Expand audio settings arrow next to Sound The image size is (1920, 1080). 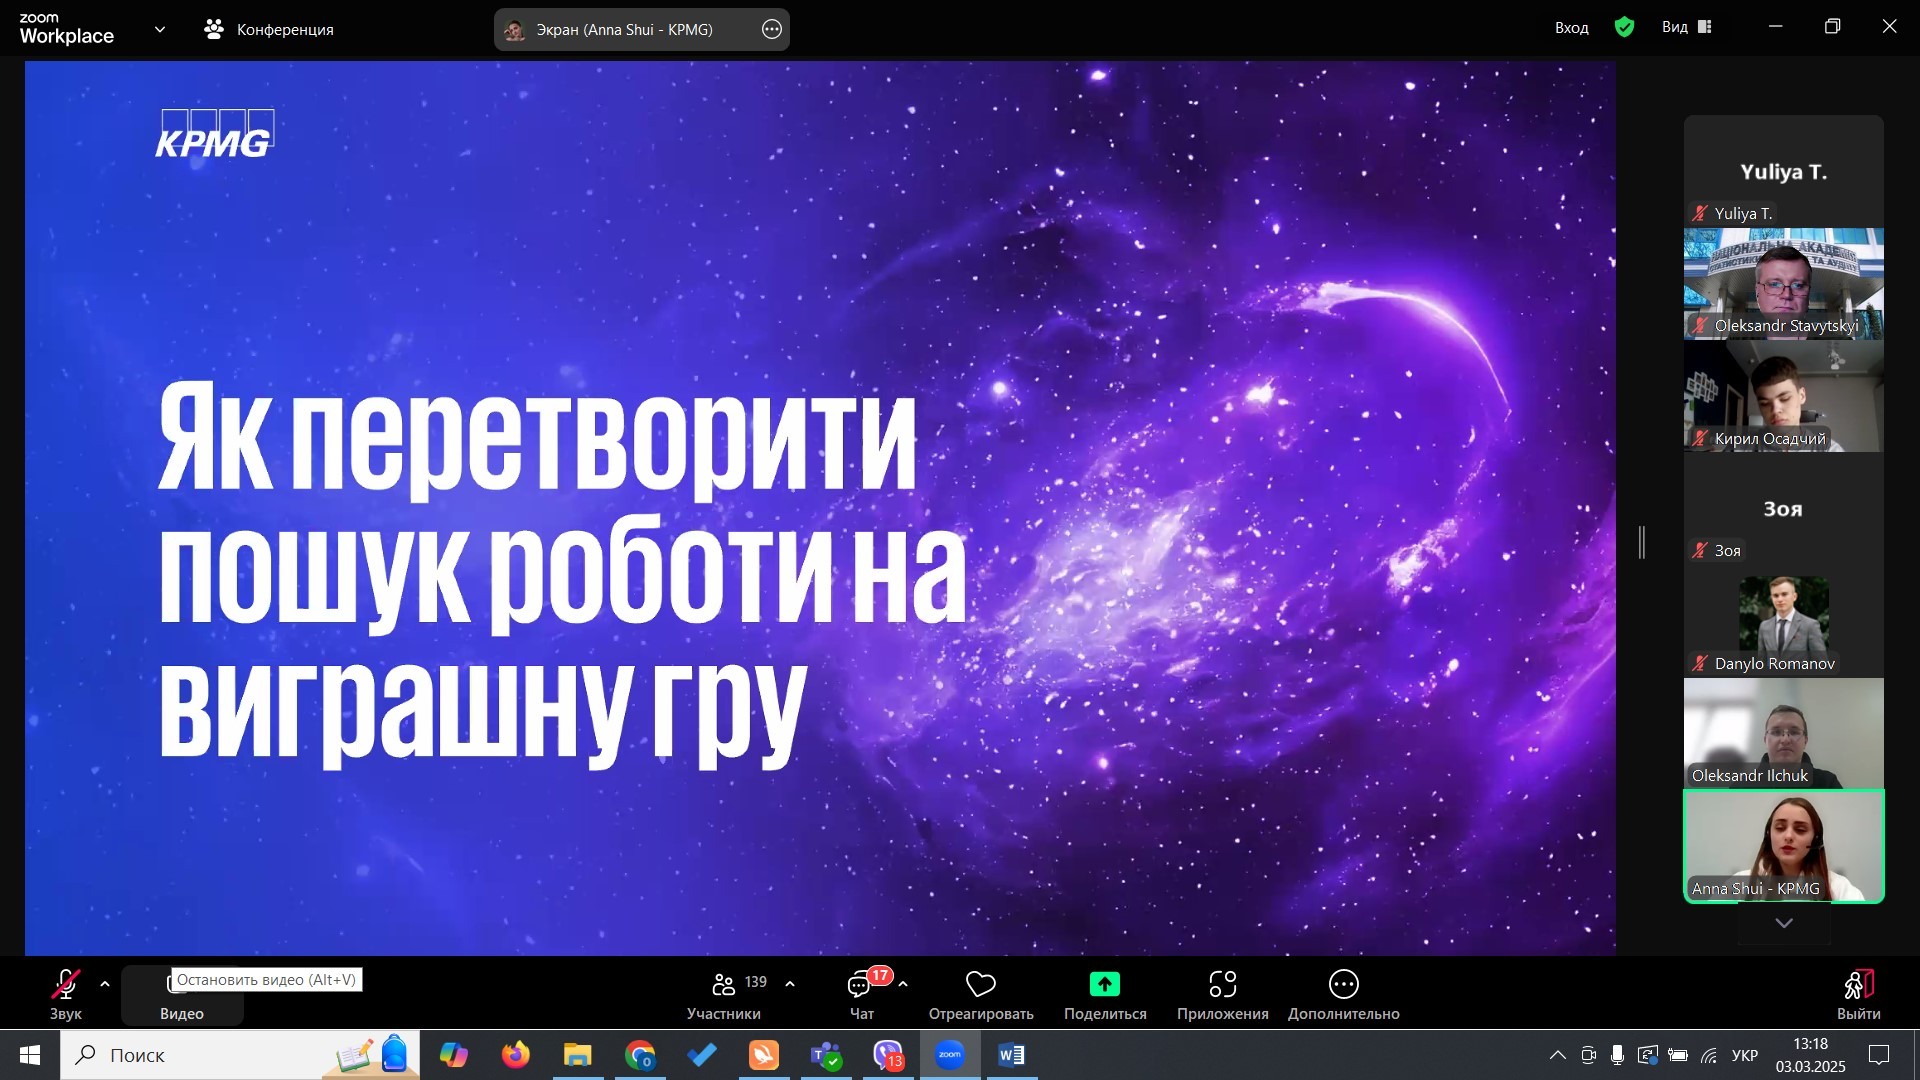[105, 985]
